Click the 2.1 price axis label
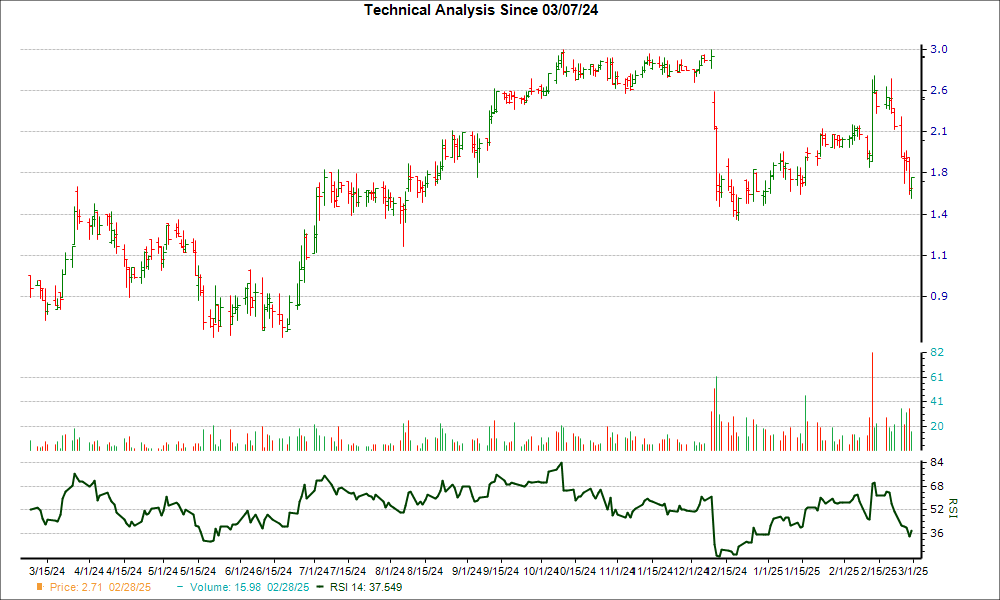Viewport: 1000px width, 600px height. [939, 131]
